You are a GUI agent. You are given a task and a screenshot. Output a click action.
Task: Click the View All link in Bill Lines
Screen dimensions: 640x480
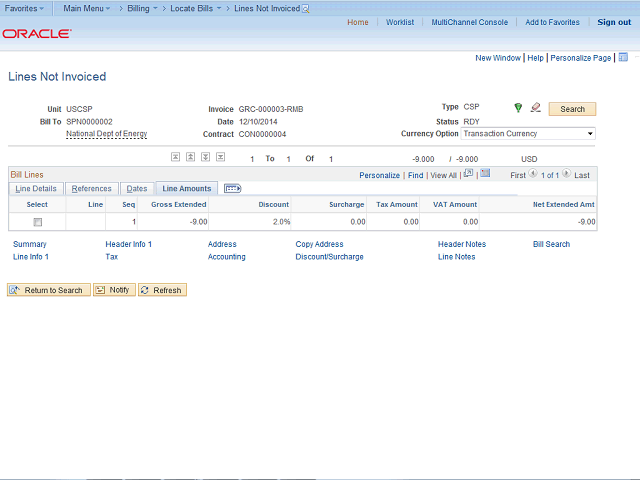[443, 175]
